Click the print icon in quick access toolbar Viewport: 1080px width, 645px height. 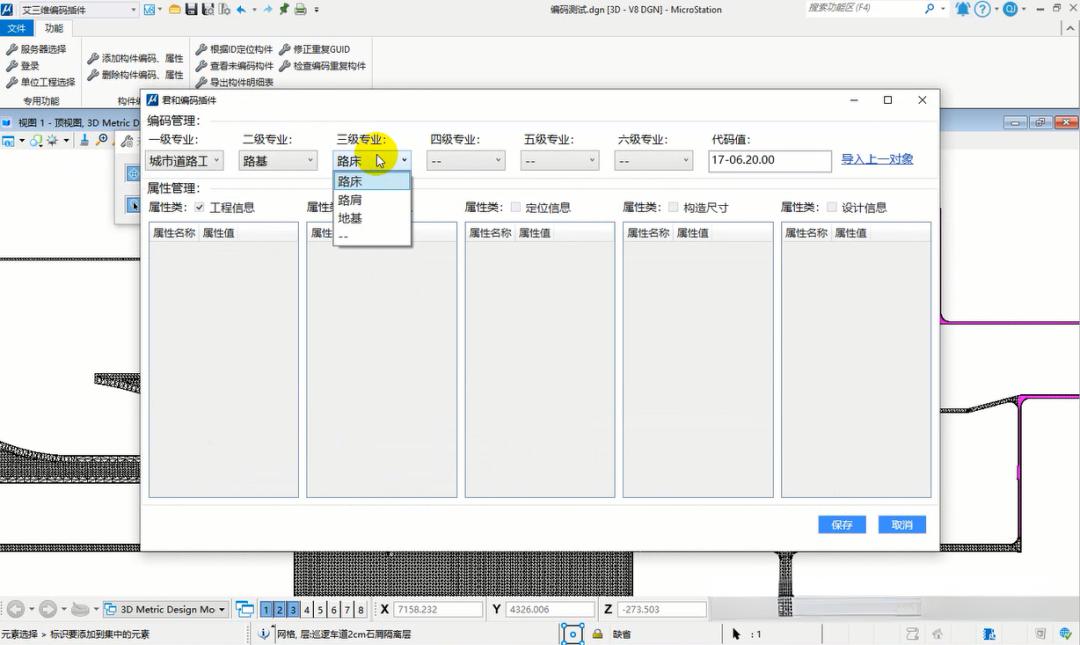click(300, 9)
